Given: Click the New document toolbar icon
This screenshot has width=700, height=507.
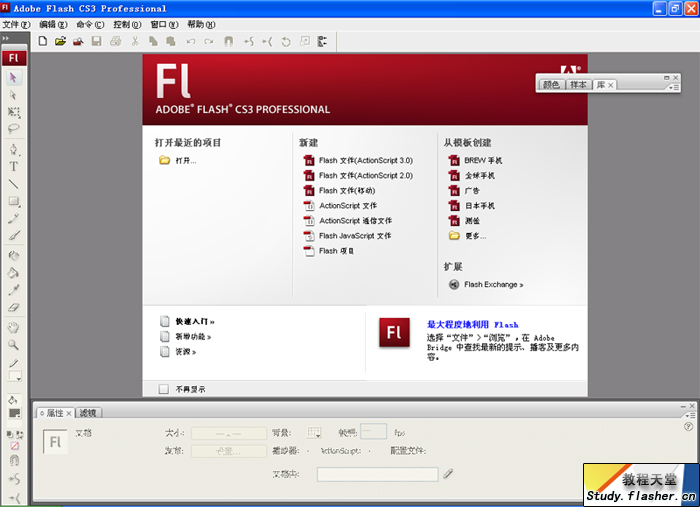Looking at the screenshot, I should click(43, 42).
